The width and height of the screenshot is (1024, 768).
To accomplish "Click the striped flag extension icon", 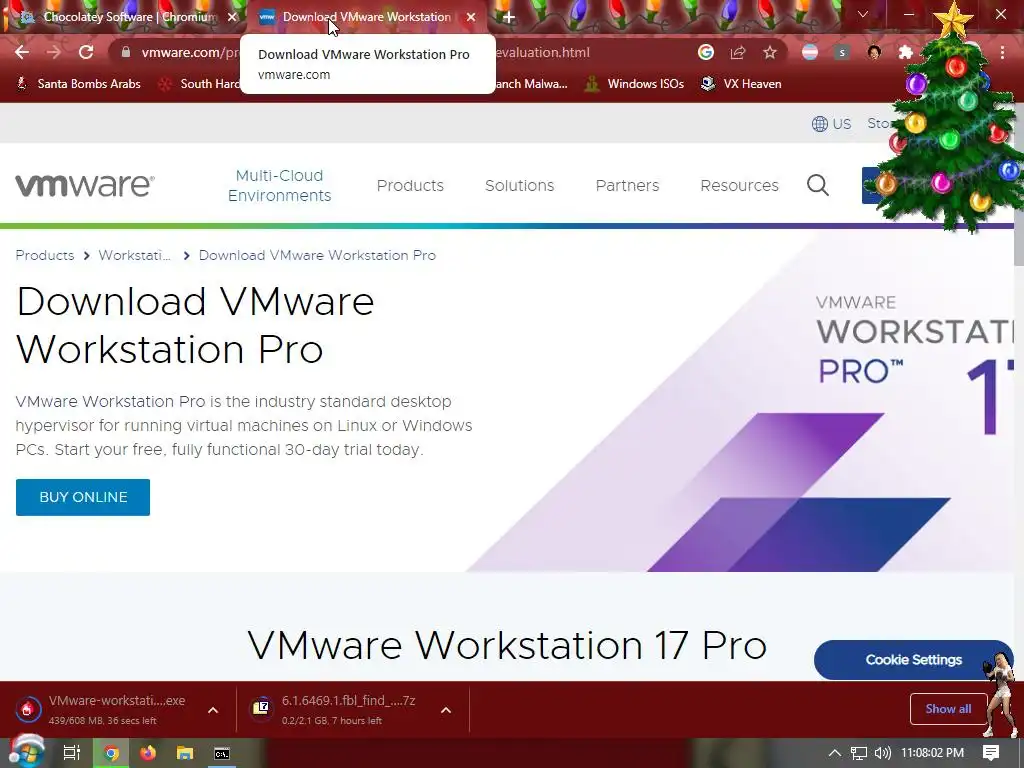I will point(810,52).
